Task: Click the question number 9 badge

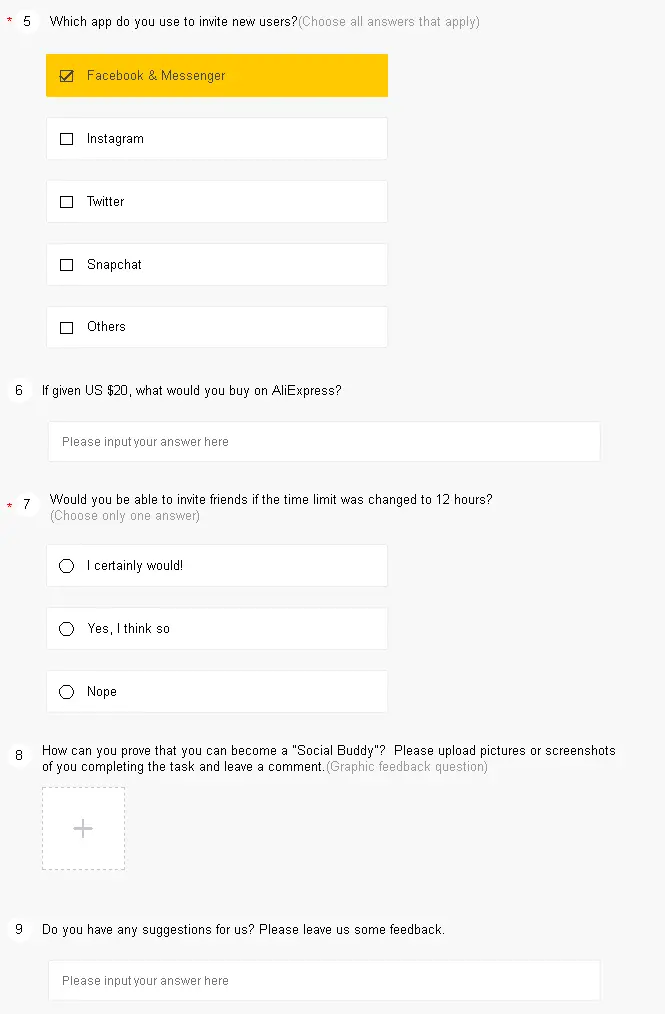Action: point(19,929)
